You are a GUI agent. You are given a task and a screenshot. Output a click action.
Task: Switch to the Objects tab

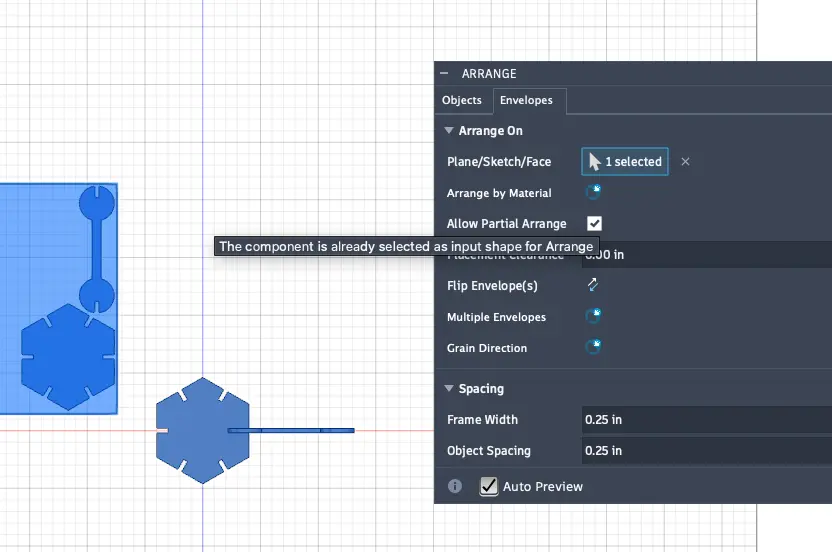pos(462,100)
